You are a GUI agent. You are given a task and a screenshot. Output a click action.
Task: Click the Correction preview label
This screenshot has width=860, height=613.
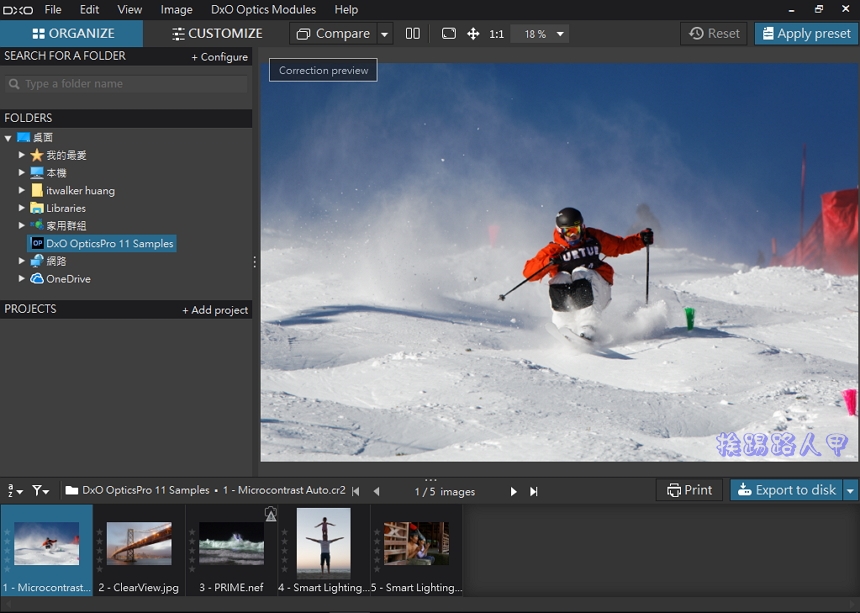tap(323, 70)
